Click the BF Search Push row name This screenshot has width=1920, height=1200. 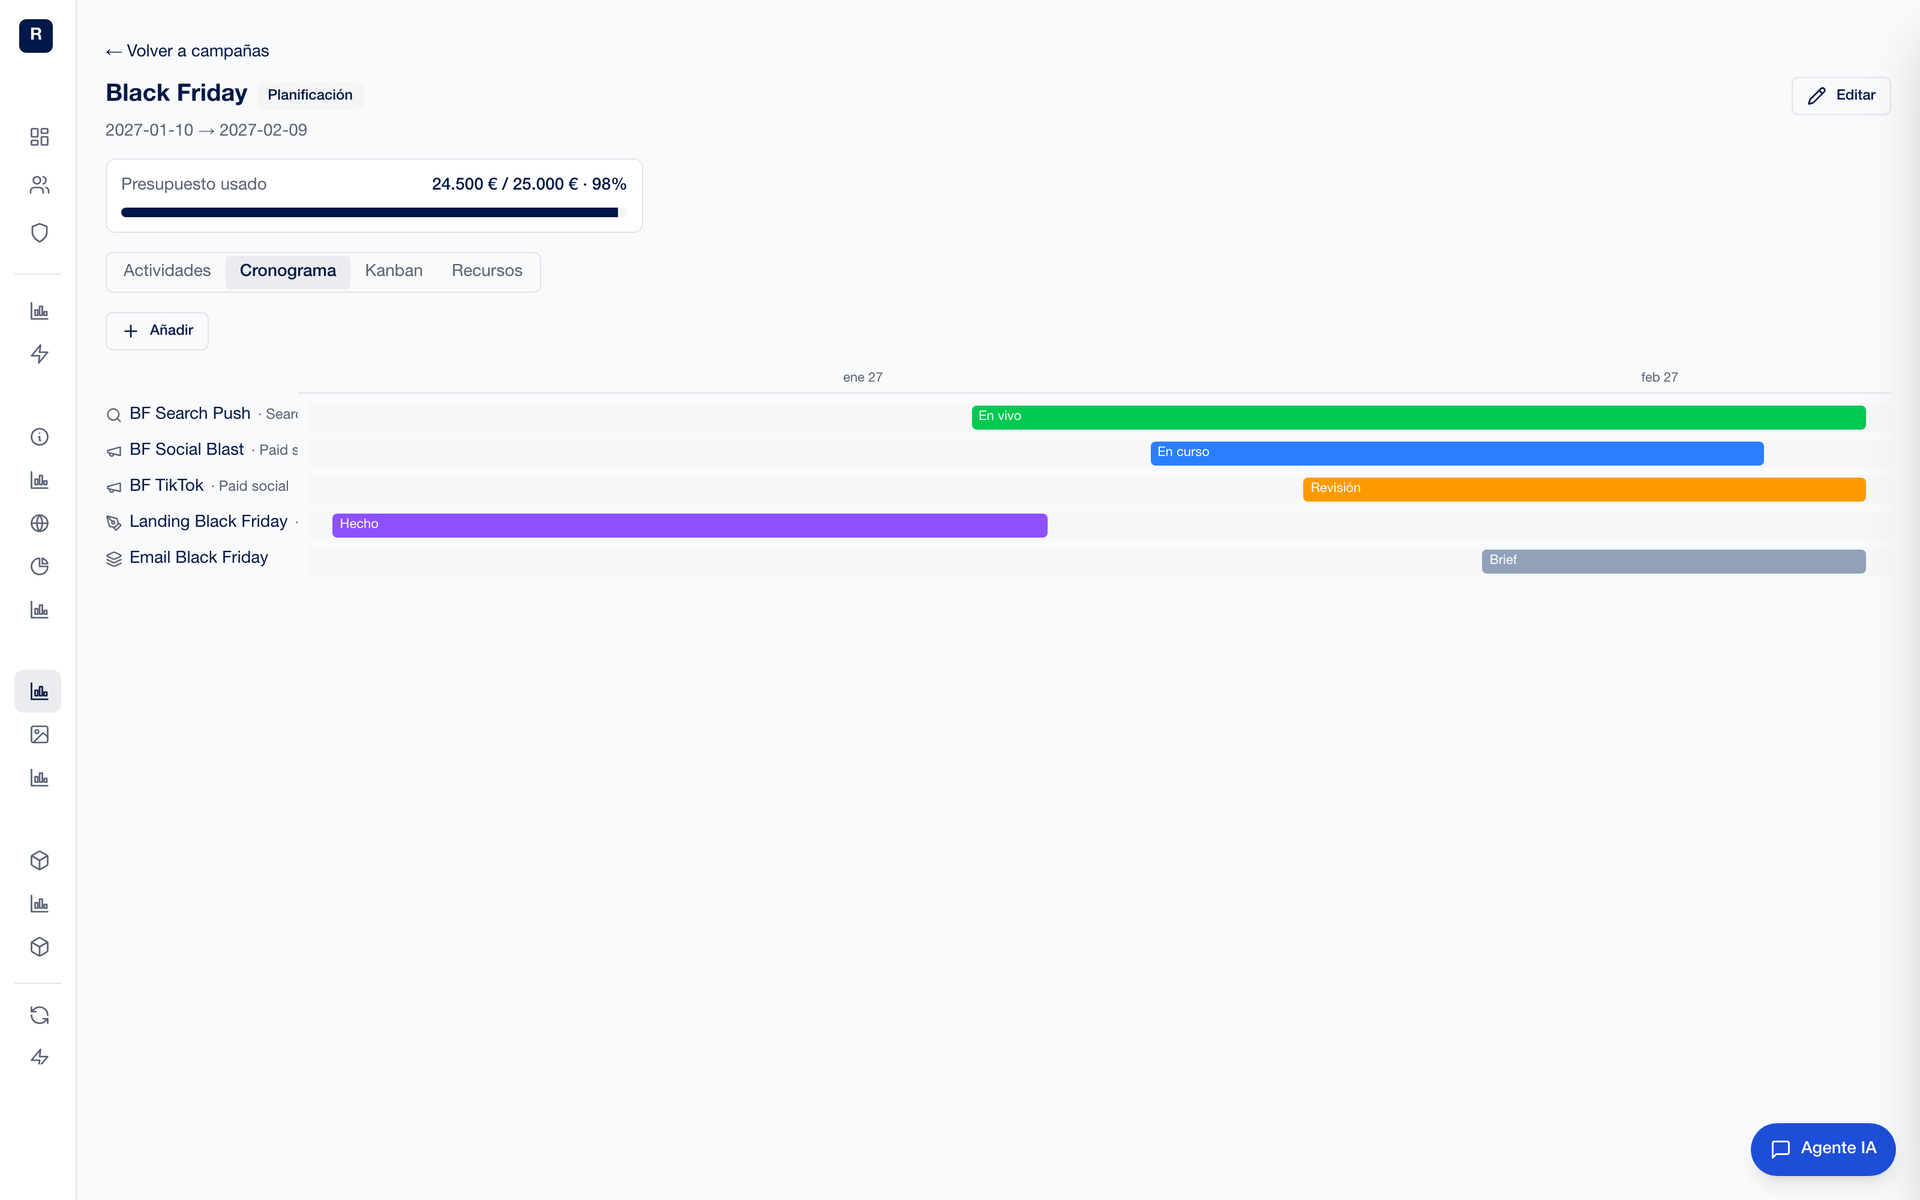190,413
